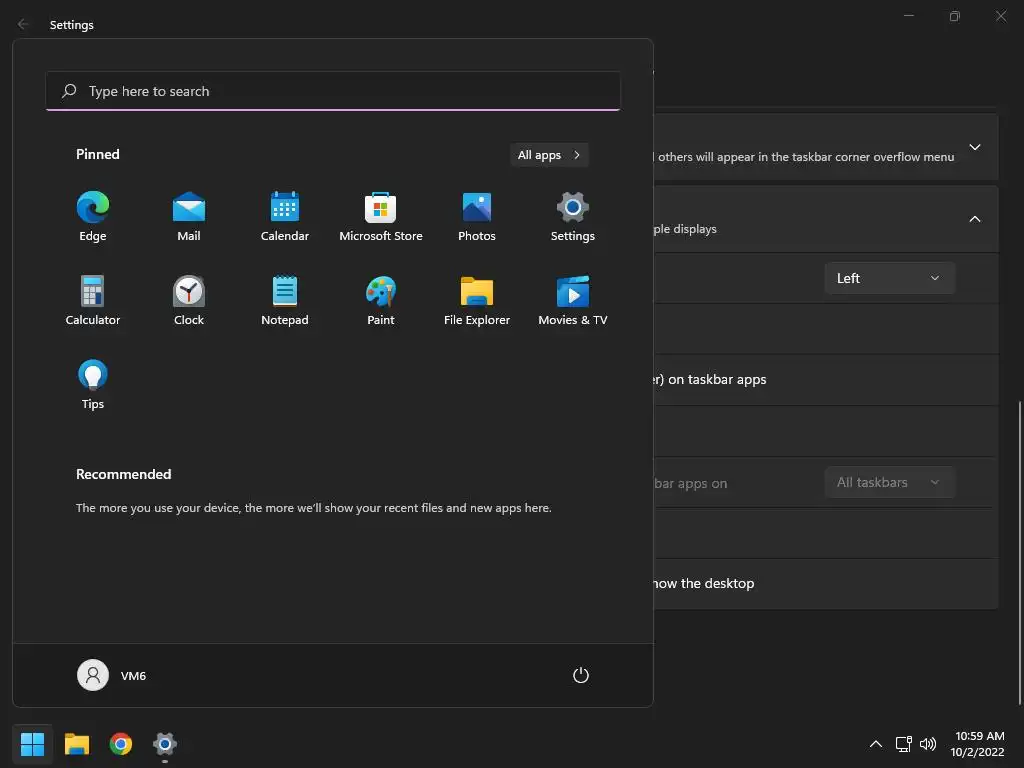Viewport: 1024px width, 768px height.
Task: Open the Calculator app
Action: (x=93, y=301)
